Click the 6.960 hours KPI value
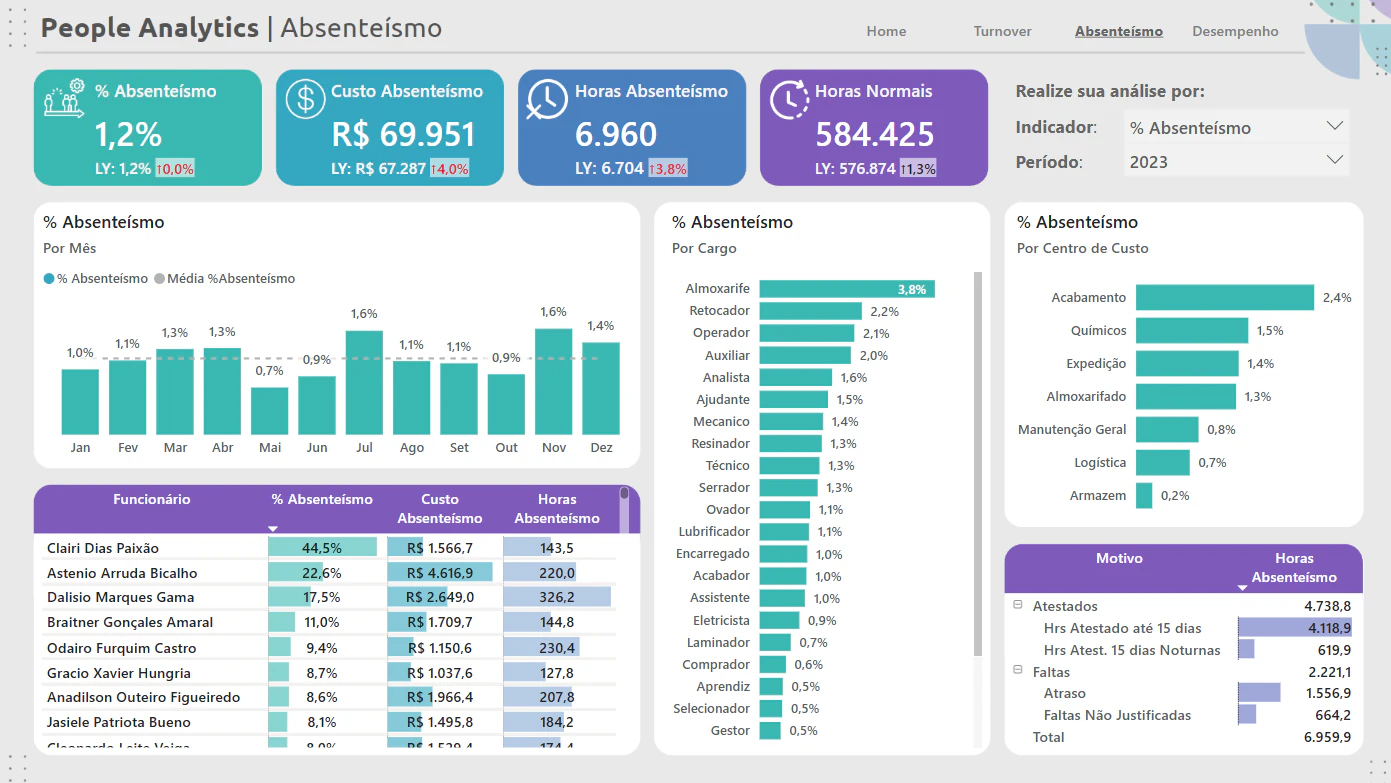This screenshot has width=1391, height=783. [616, 134]
